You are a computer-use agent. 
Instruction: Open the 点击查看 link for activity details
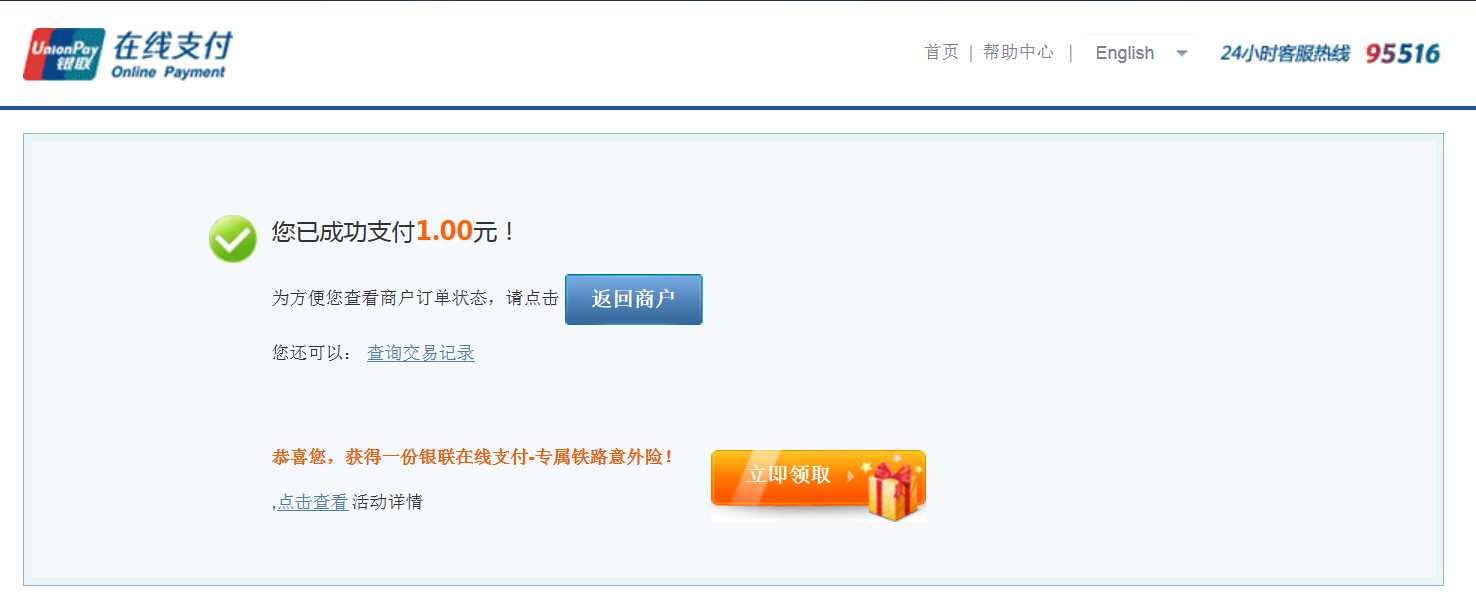coord(313,502)
